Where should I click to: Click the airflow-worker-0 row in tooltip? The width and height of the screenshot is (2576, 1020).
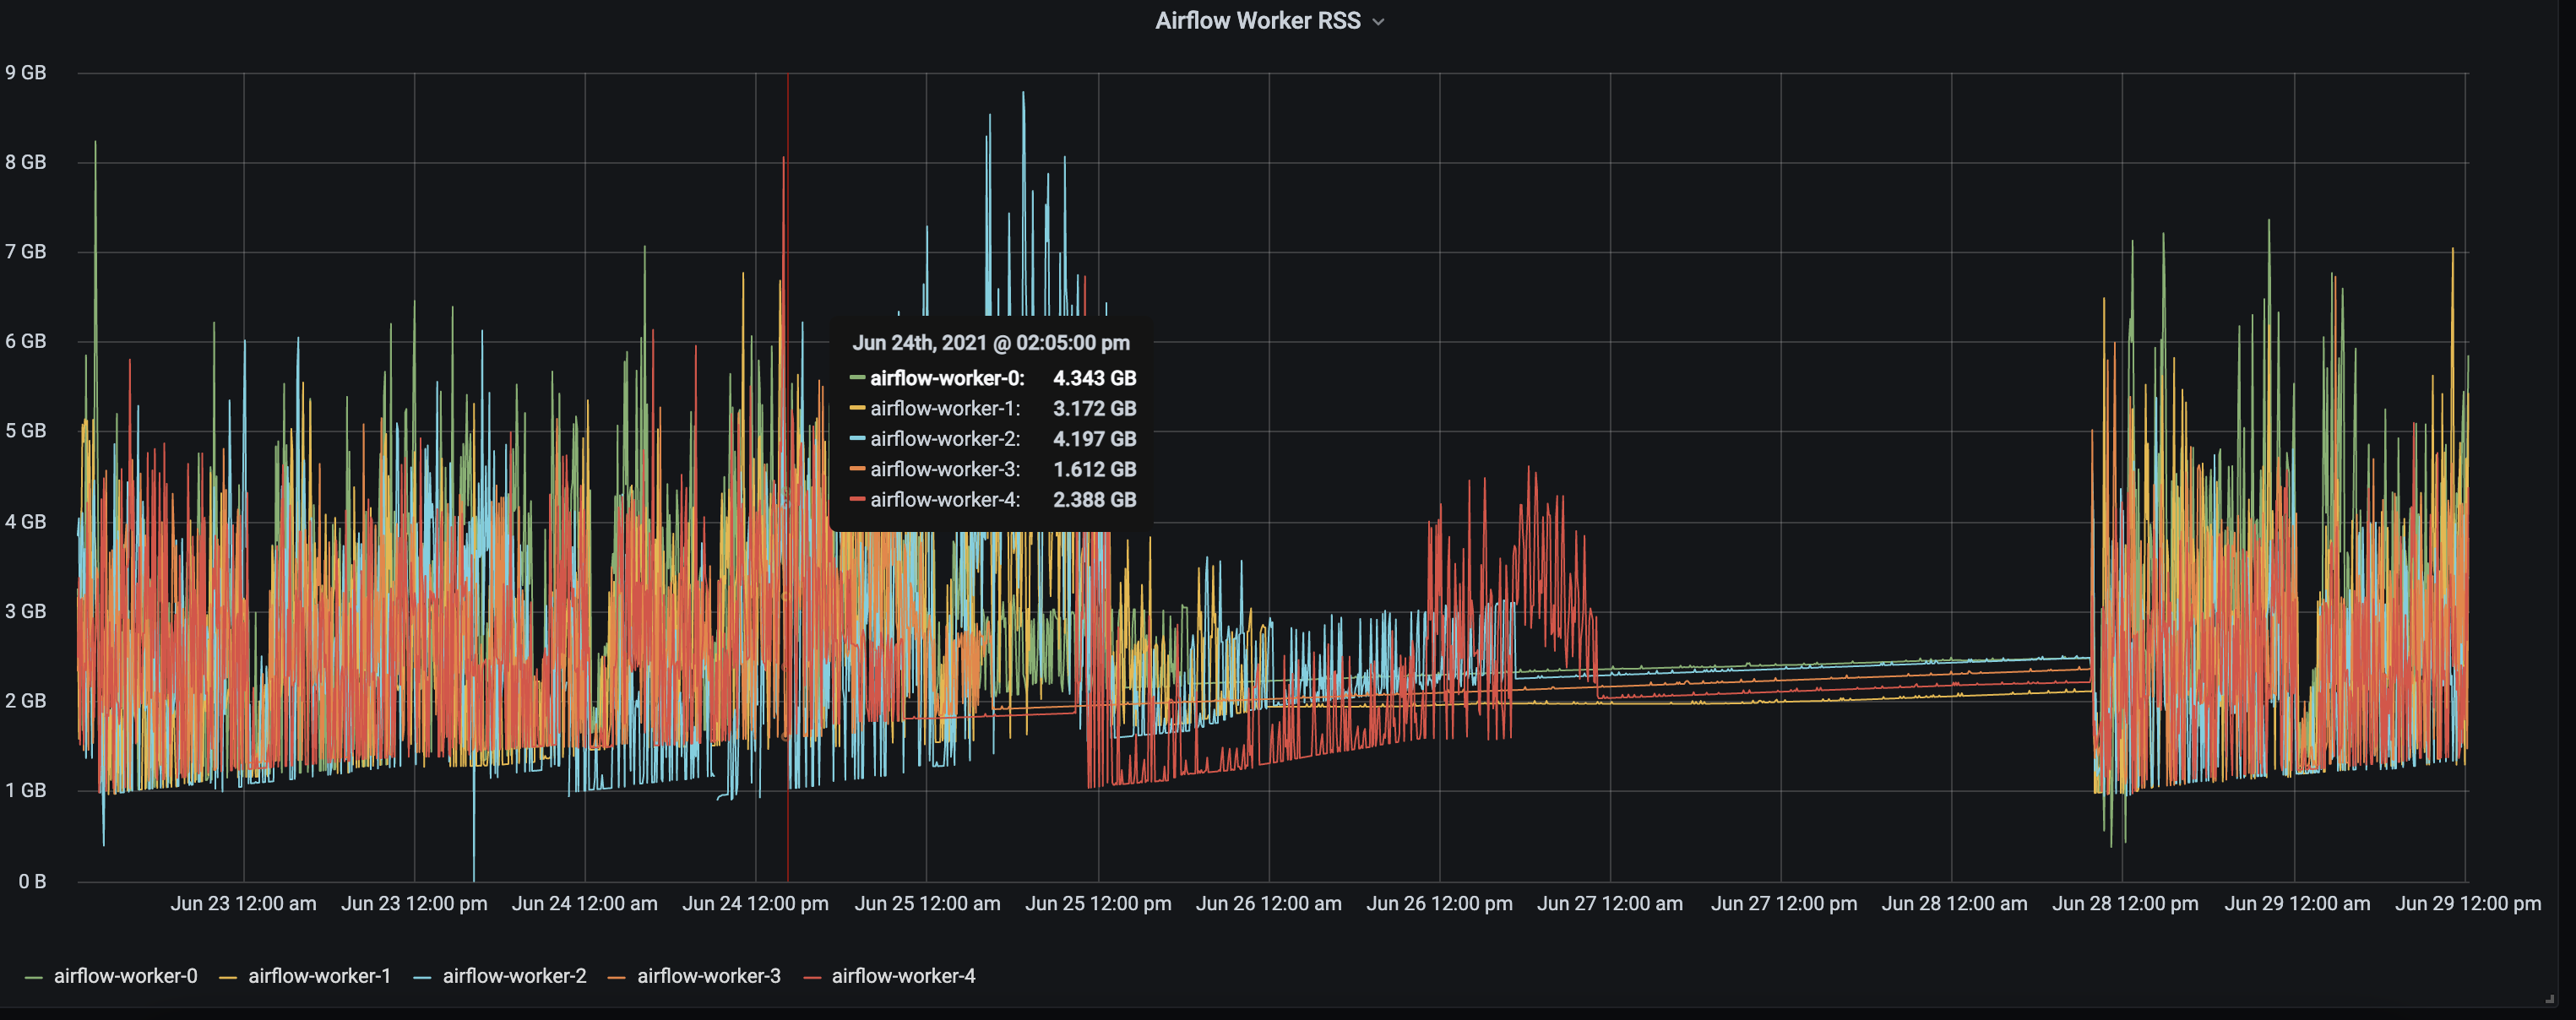[993, 379]
